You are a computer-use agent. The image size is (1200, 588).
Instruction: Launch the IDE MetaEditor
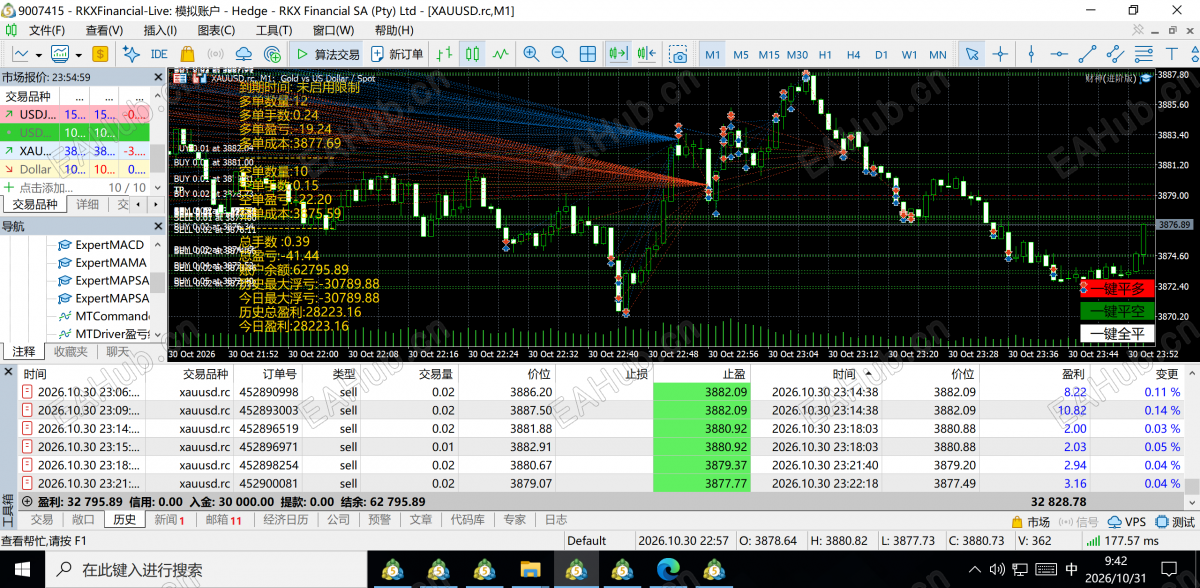coord(159,54)
